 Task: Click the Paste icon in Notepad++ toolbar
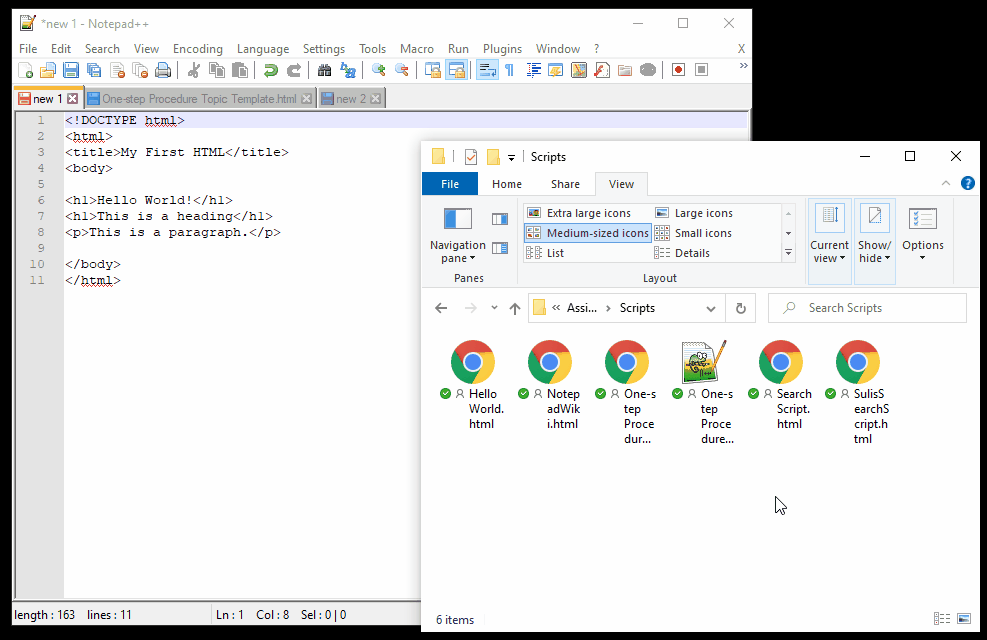tap(240, 70)
